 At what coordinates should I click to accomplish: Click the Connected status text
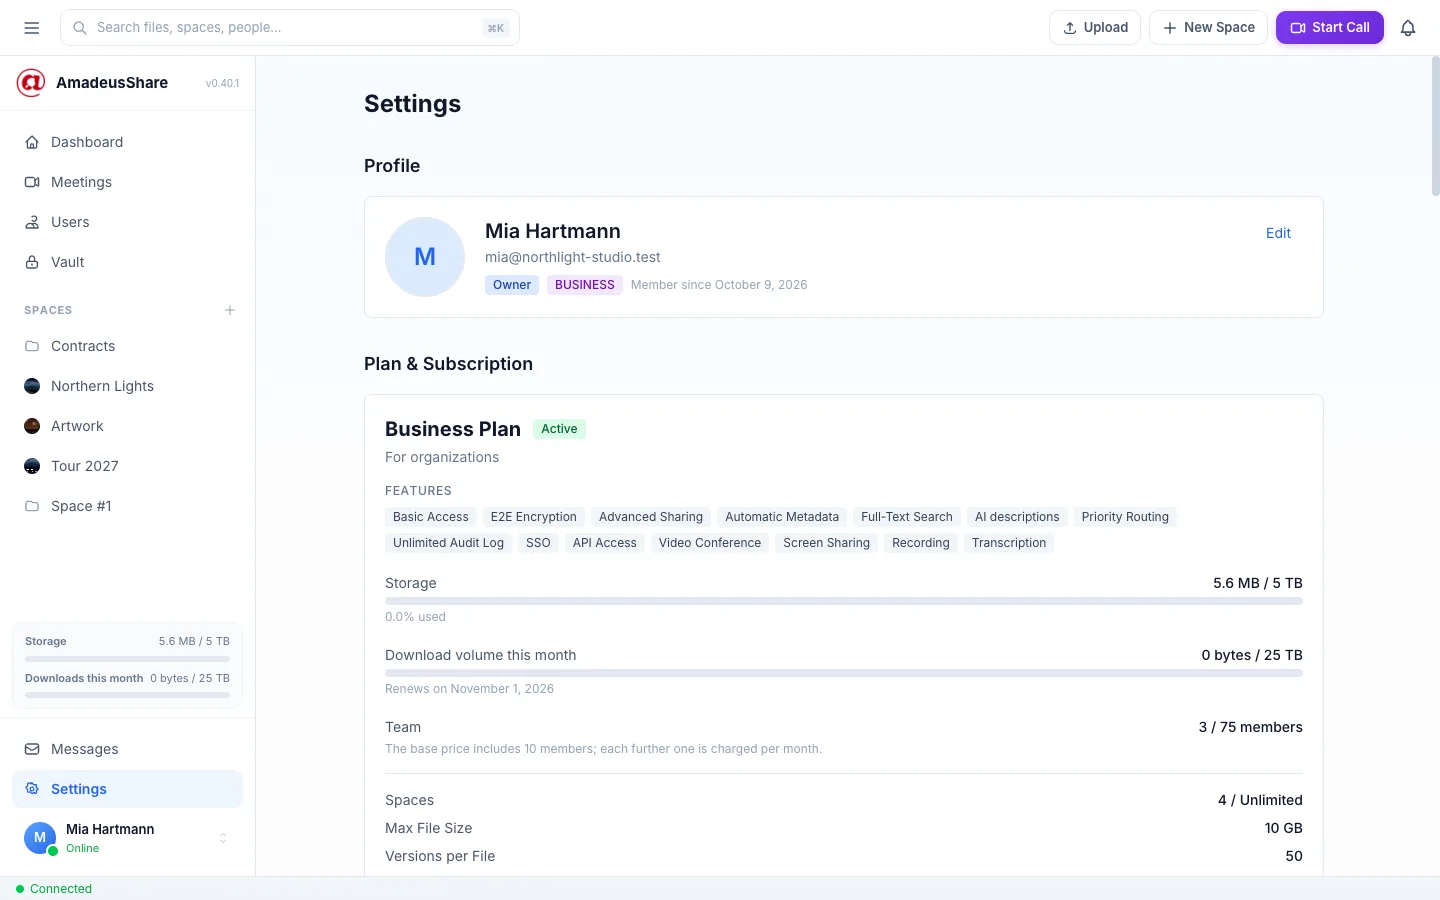[61, 889]
